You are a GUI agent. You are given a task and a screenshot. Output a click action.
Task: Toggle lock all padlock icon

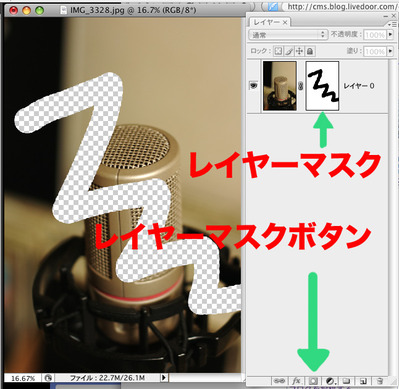pos(310,51)
